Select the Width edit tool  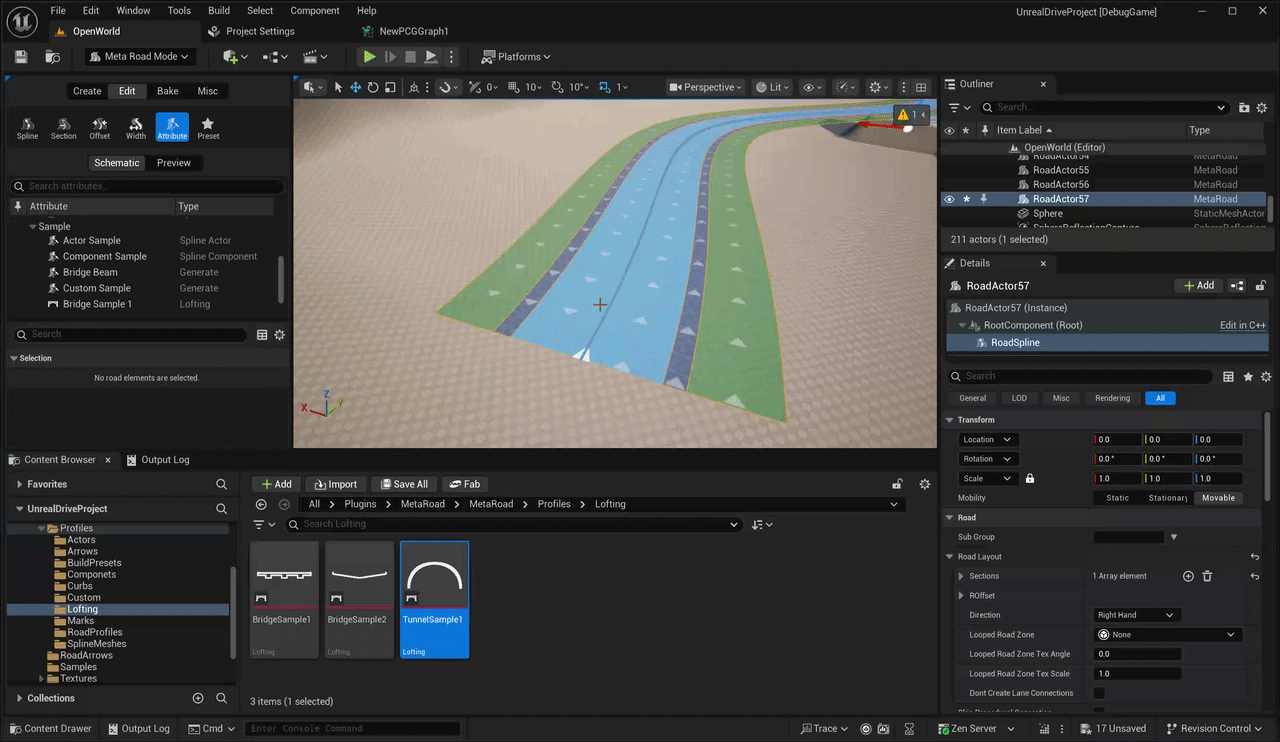pos(136,128)
